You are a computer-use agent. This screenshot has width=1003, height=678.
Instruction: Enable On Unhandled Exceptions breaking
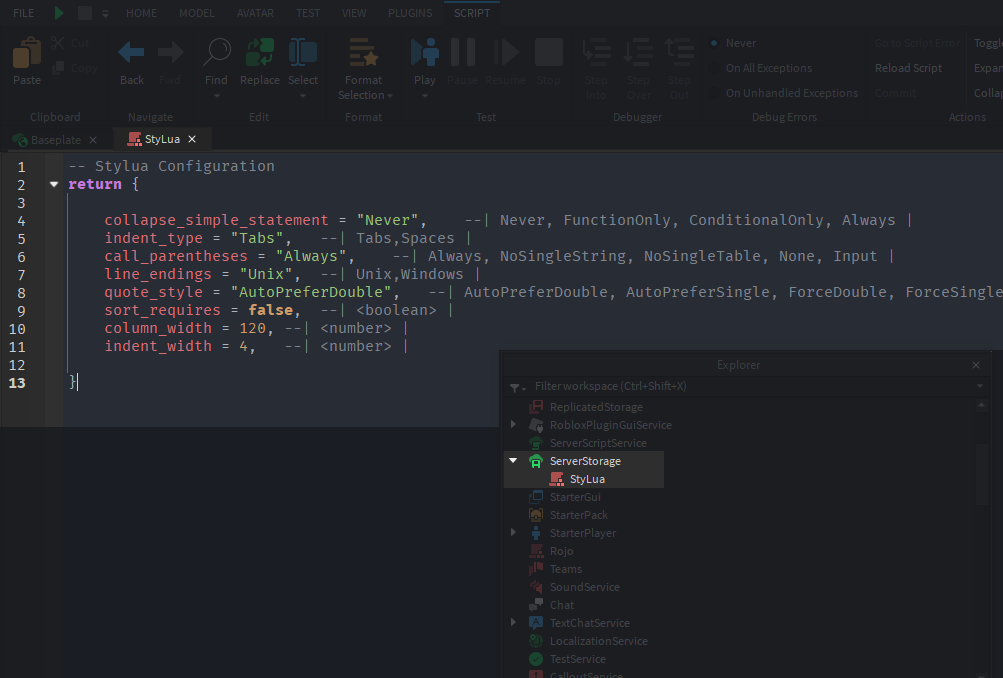tap(791, 92)
